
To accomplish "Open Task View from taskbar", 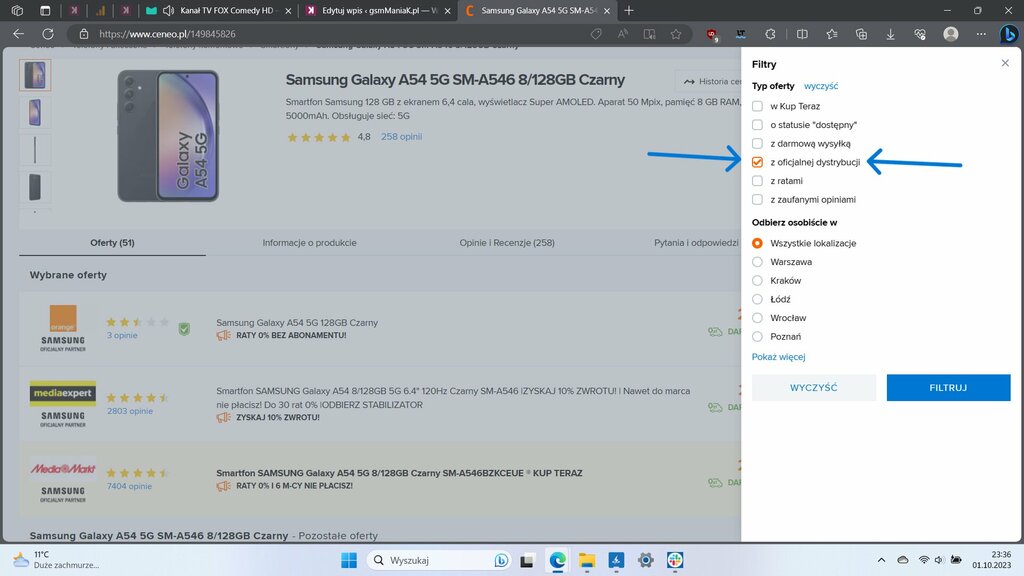I will pos(527,560).
